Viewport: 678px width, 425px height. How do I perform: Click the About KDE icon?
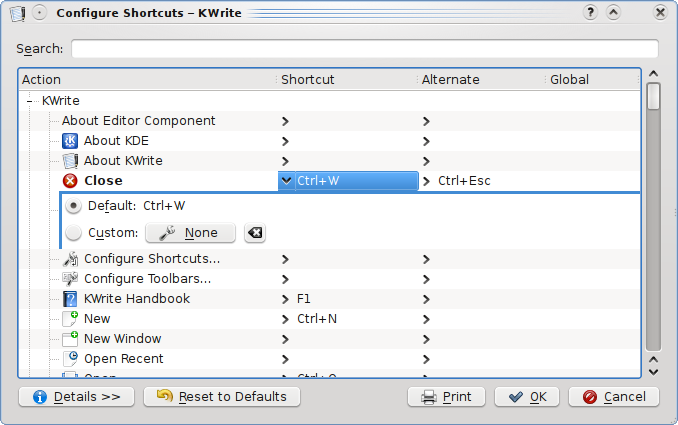pos(70,141)
